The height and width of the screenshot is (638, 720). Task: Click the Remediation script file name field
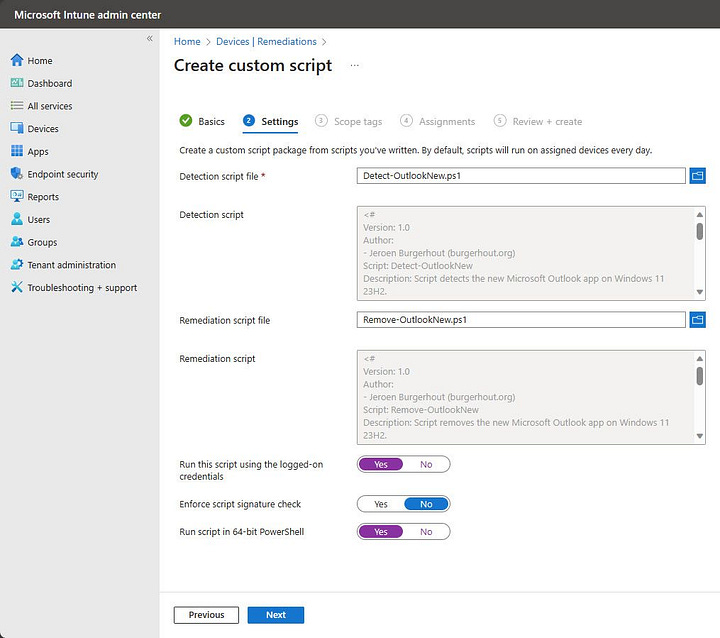[521, 320]
